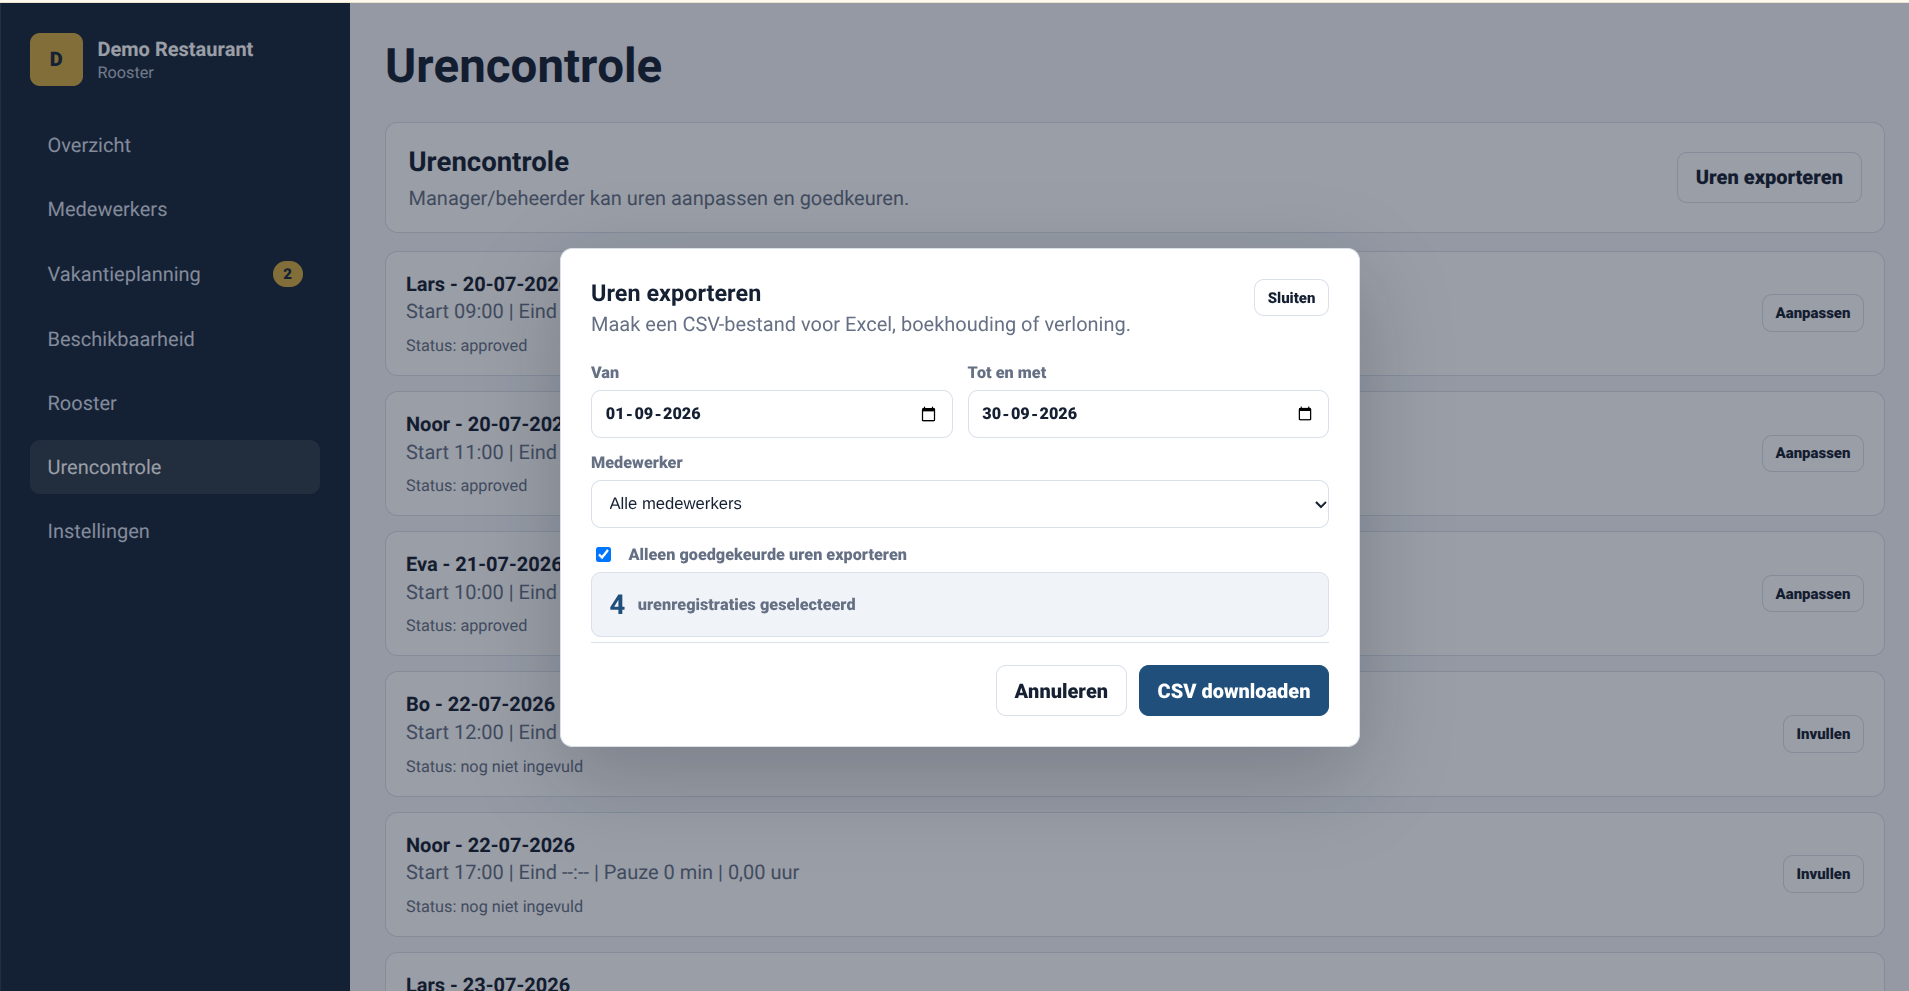Screen dimensions: 1909x991
Task: Select Urencontrole sidebar item
Action: pyautogui.click(x=175, y=467)
